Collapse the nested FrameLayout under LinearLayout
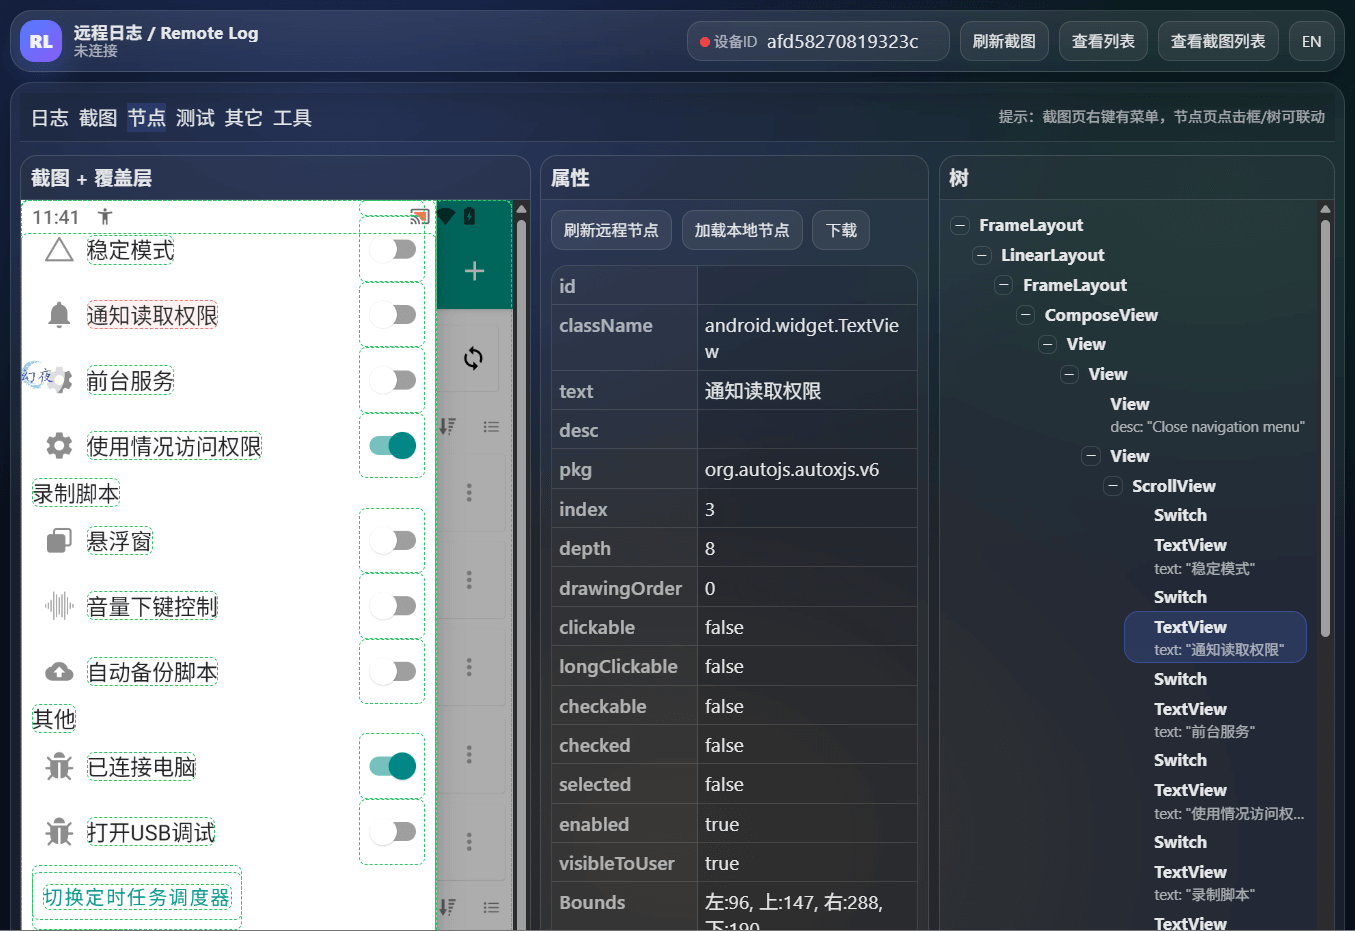The height and width of the screenshot is (931, 1355). click(x=1004, y=285)
